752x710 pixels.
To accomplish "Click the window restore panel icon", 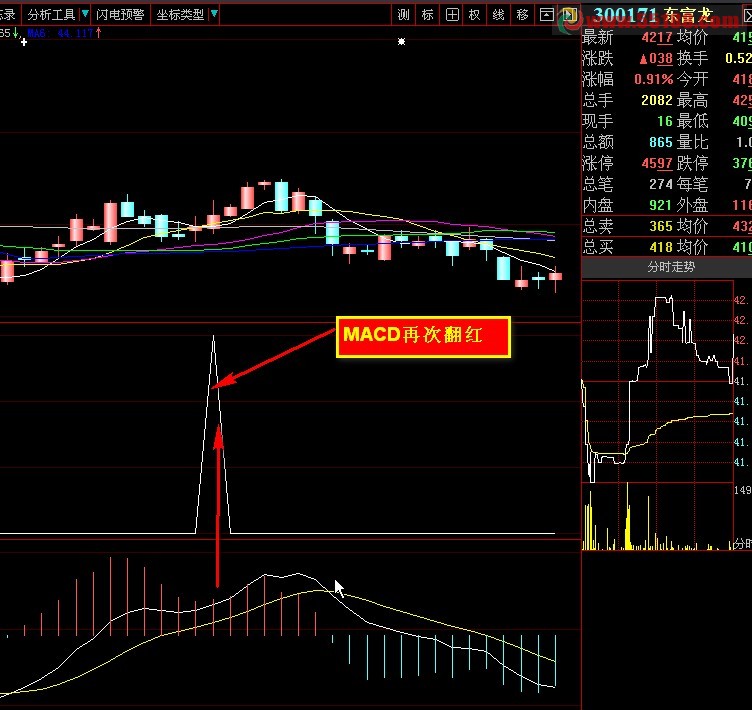I will pyautogui.click(x=546, y=15).
